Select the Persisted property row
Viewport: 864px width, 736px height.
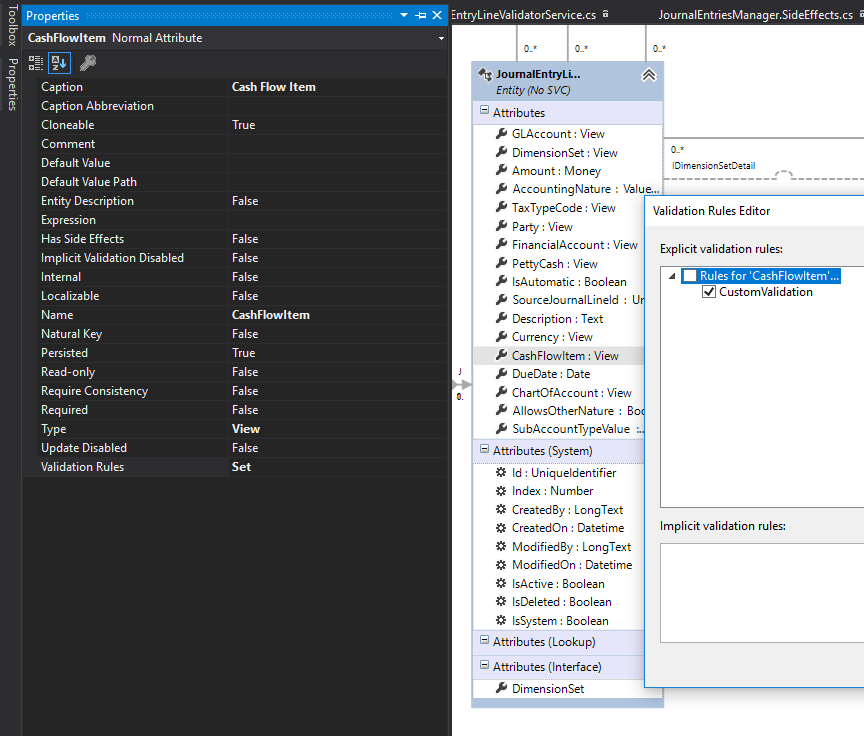(242, 353)
